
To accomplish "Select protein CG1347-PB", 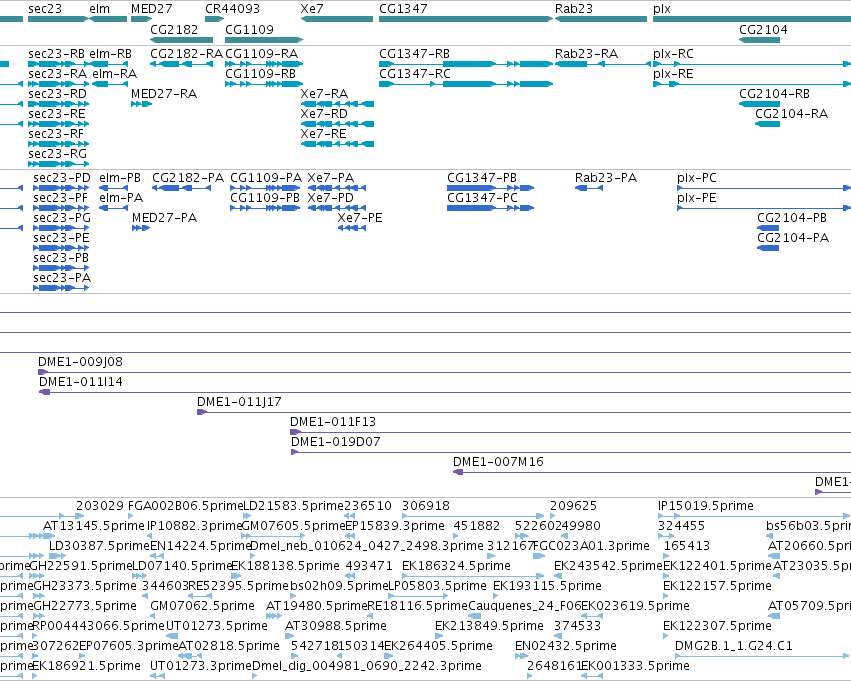I will coord(482,178).
